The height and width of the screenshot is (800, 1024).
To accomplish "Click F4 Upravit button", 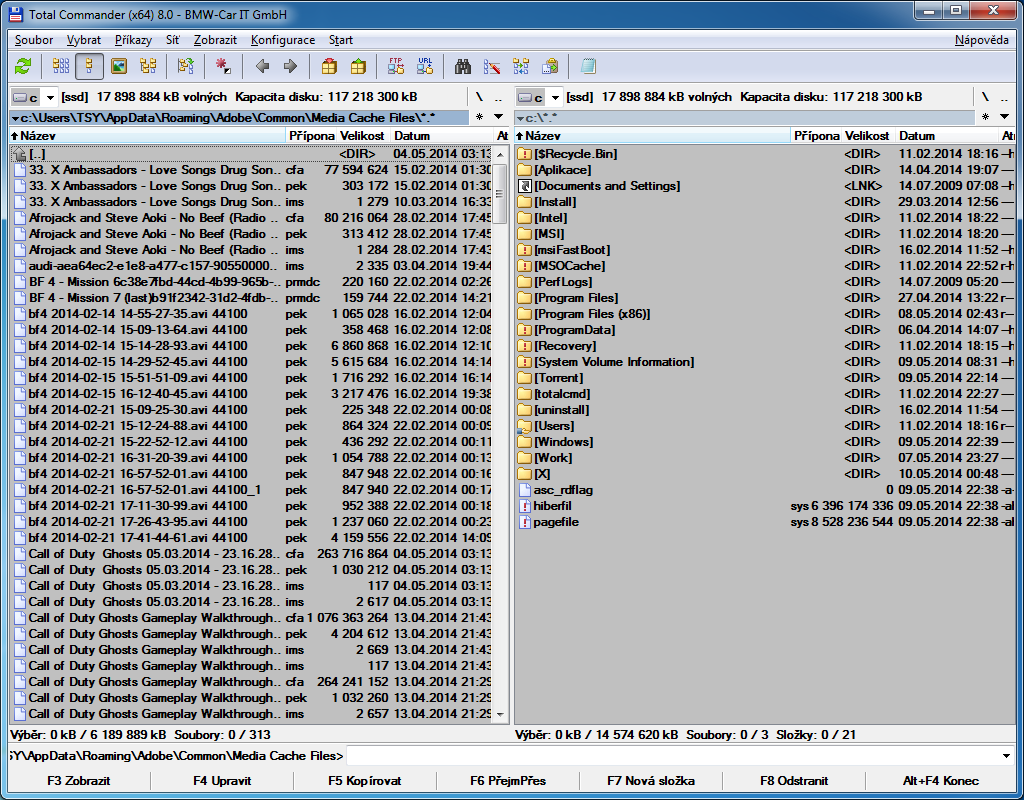I will coord(222,781).
